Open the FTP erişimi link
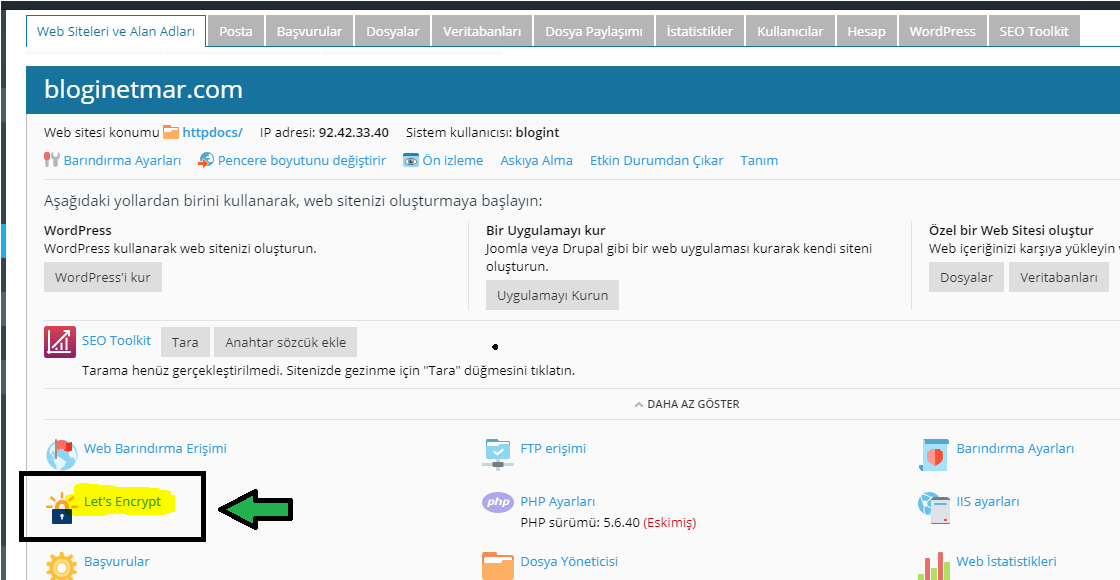This screenshot has height=580, width=1120. pyautogui.click(x=553, y=449)
